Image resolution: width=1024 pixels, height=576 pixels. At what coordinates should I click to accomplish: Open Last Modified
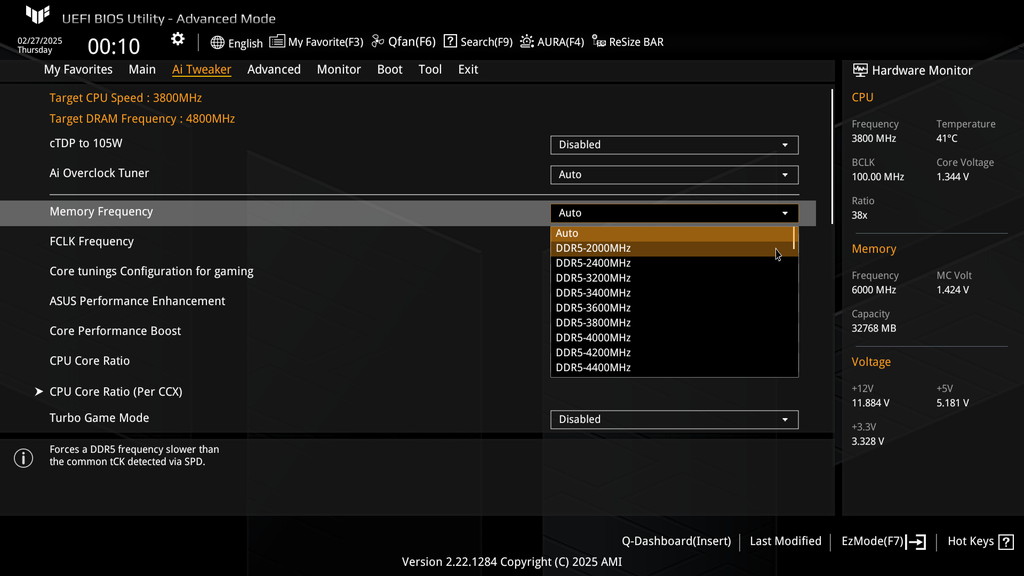click(786, 541)
